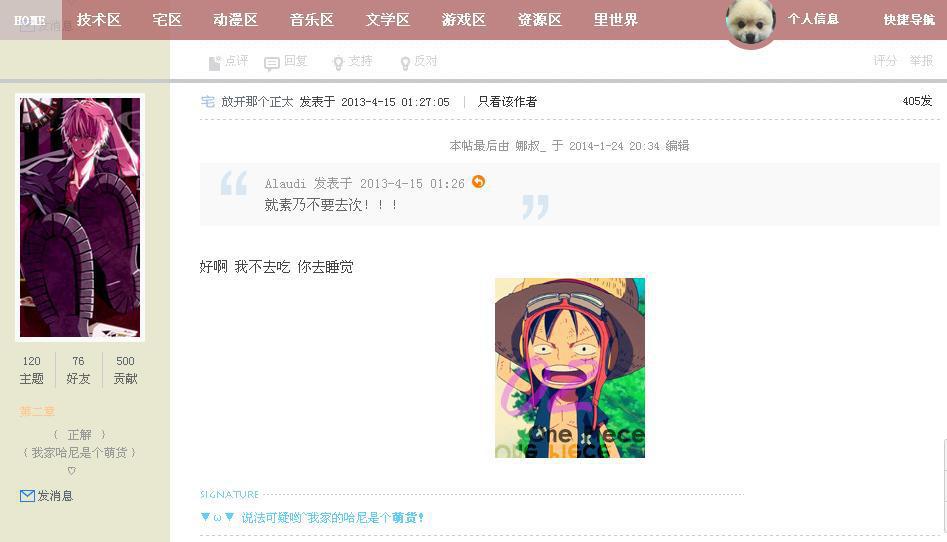Click the orange quote jump-back arrow icon
The width and height of the screenshot is (947, 542).
tap(478, 181)
